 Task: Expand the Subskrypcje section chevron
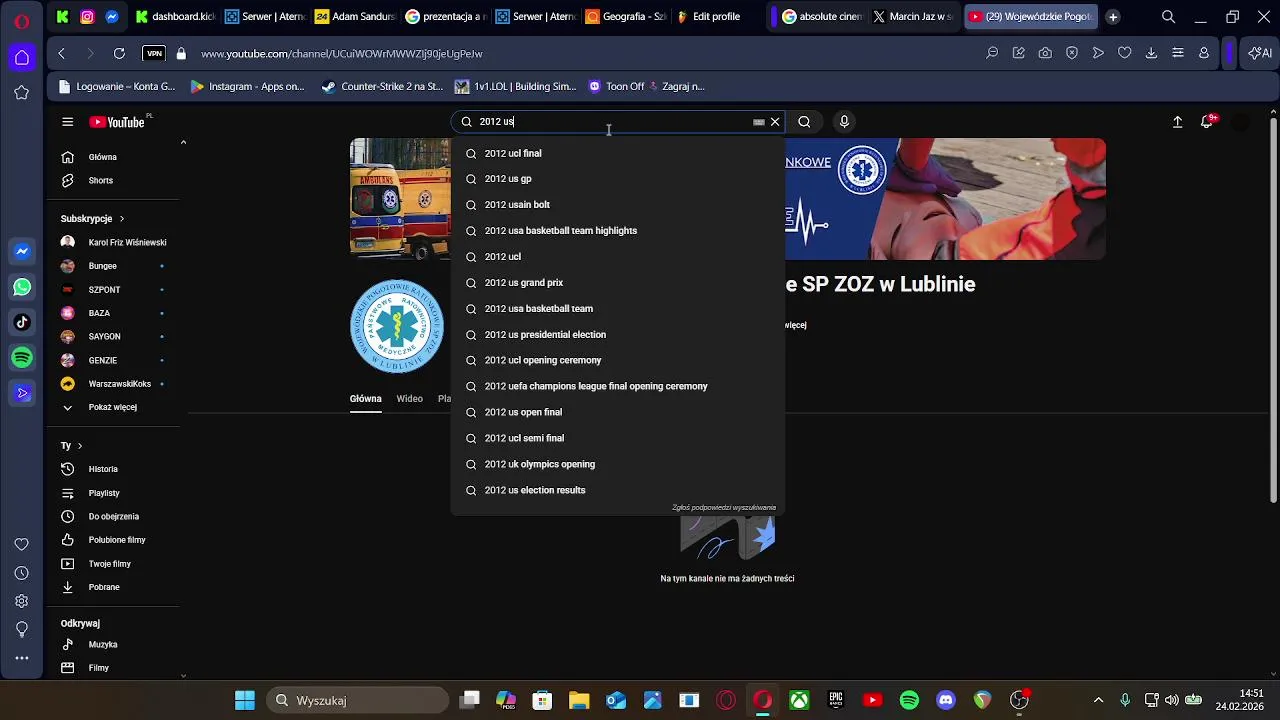[x=122, y=218]
